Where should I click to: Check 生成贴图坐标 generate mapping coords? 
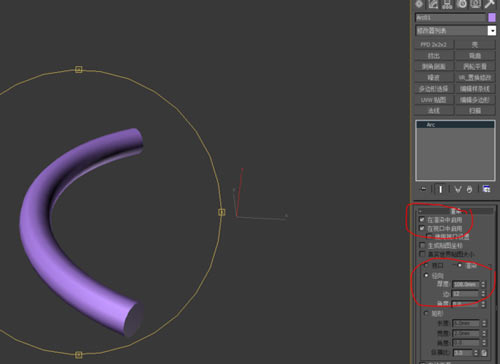tap(422, 245)
